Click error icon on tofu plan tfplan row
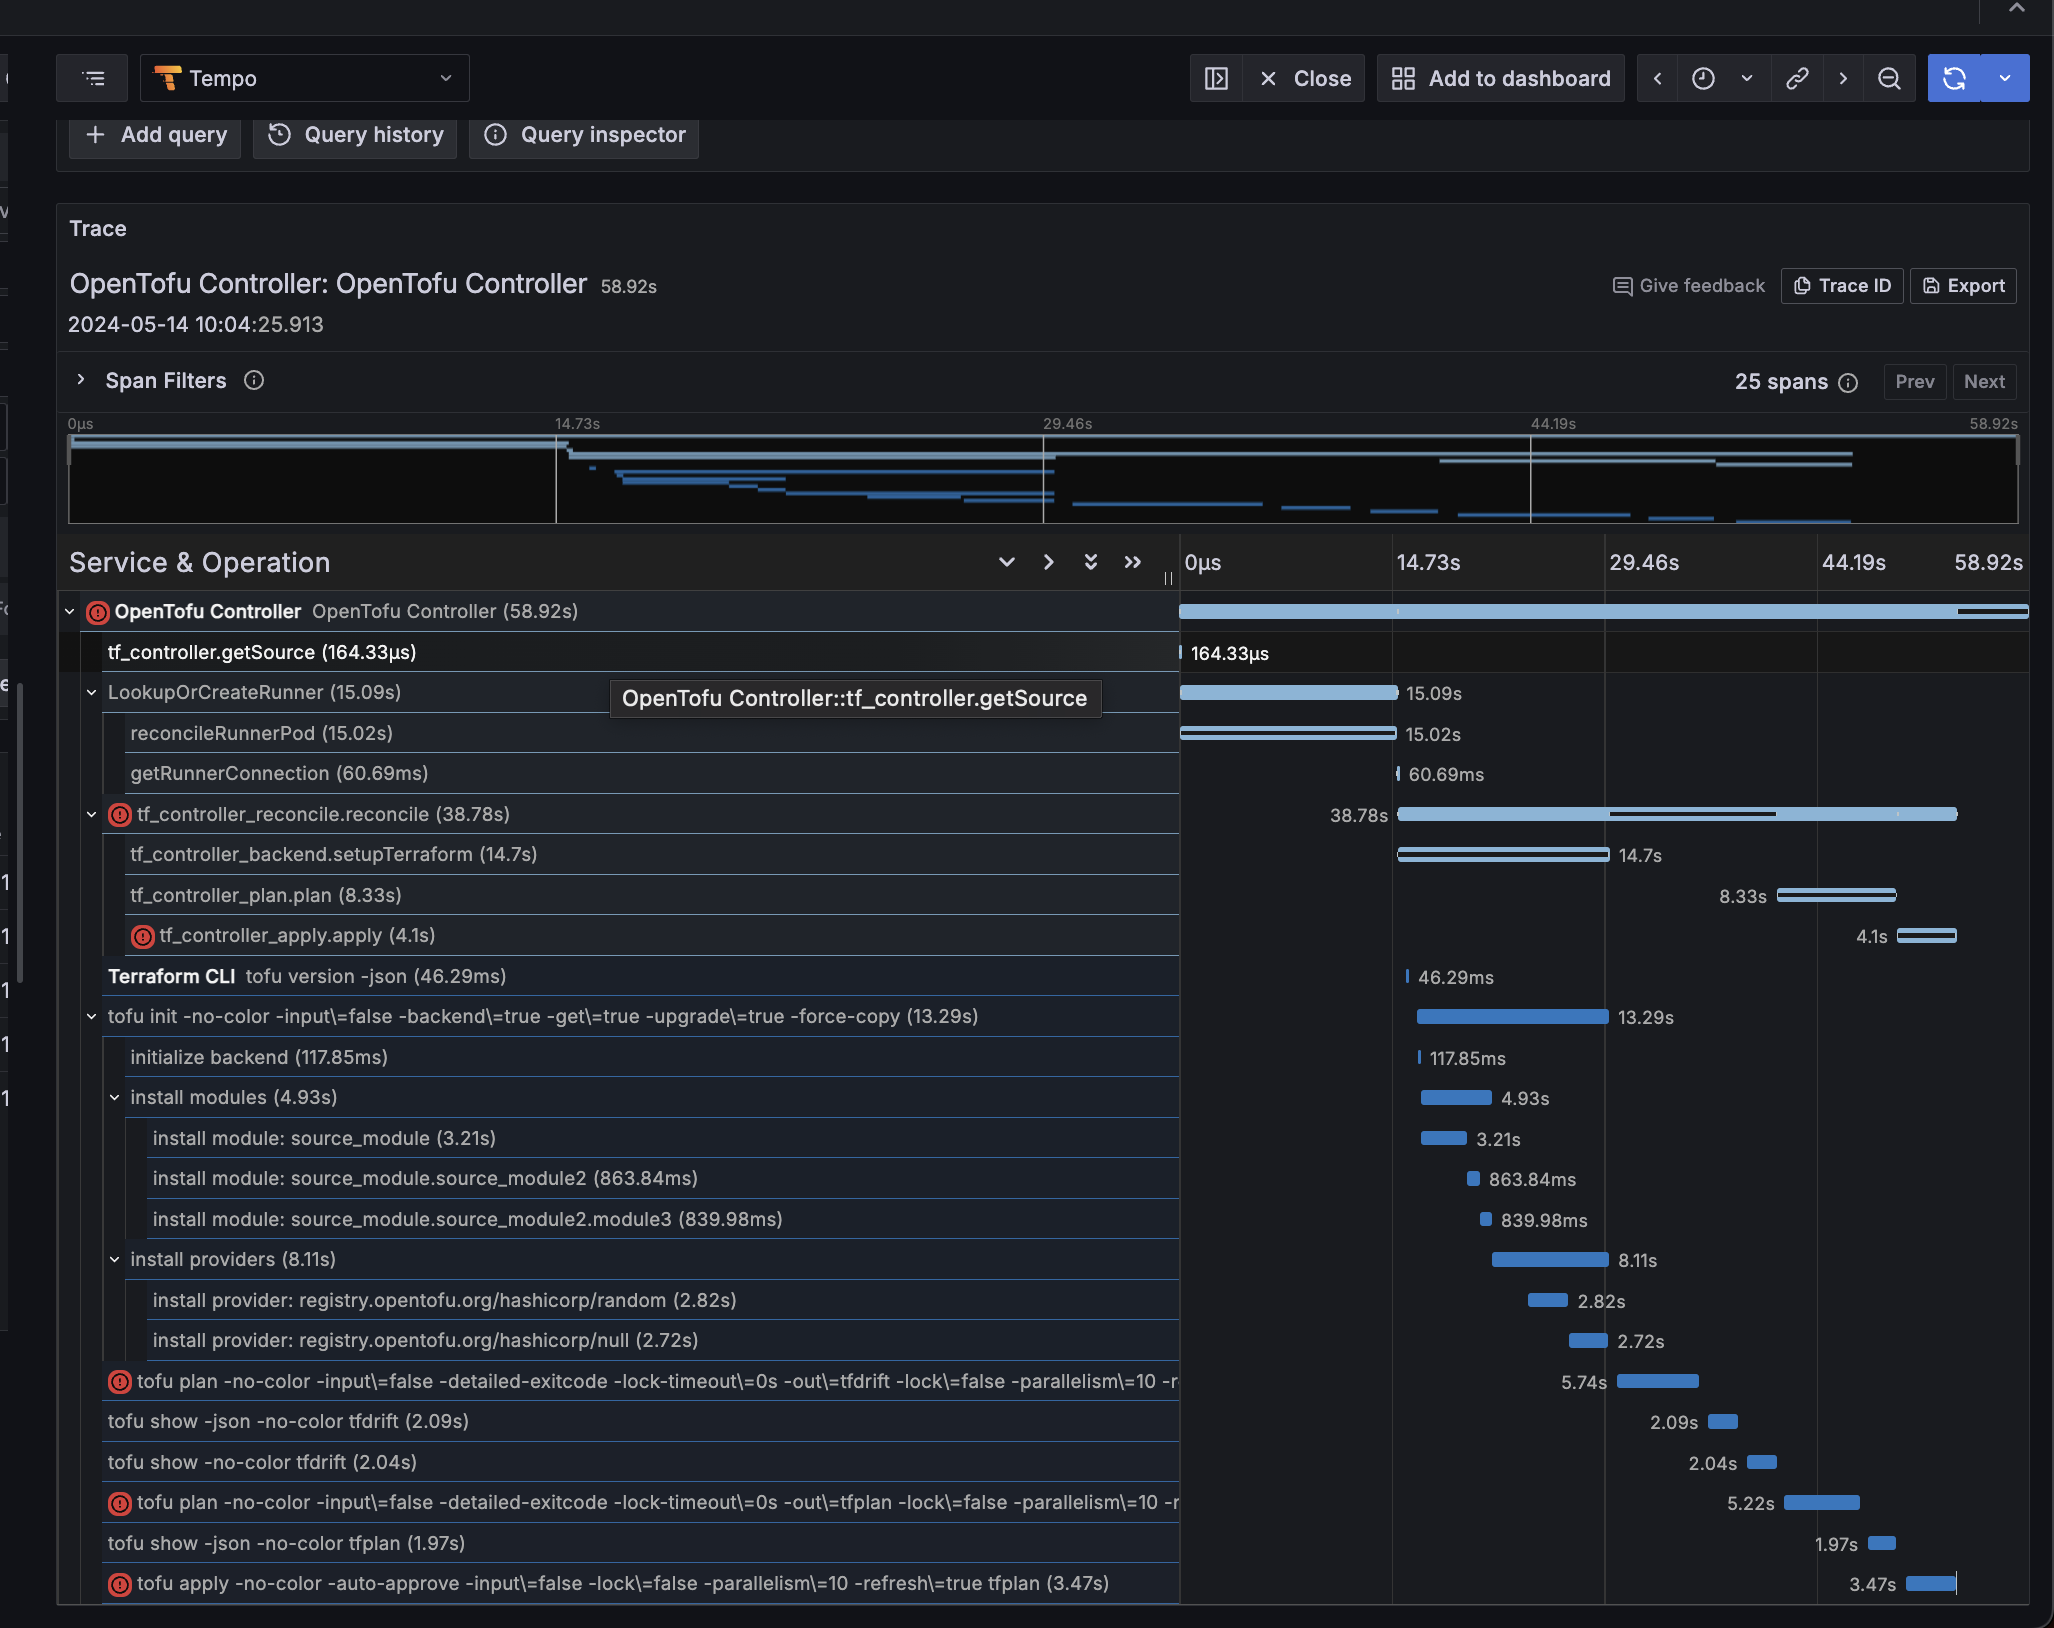Screen dimensions: 2054x1628 [120, 1503]
